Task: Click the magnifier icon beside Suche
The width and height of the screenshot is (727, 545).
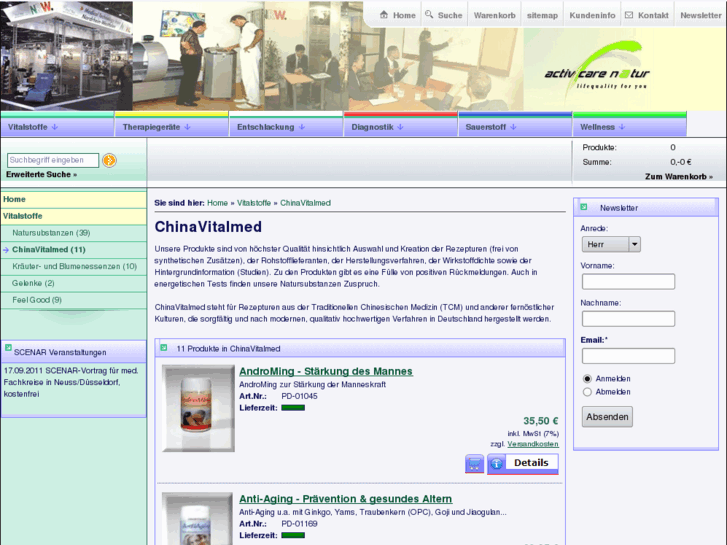Action: click(x=429, y=14)
